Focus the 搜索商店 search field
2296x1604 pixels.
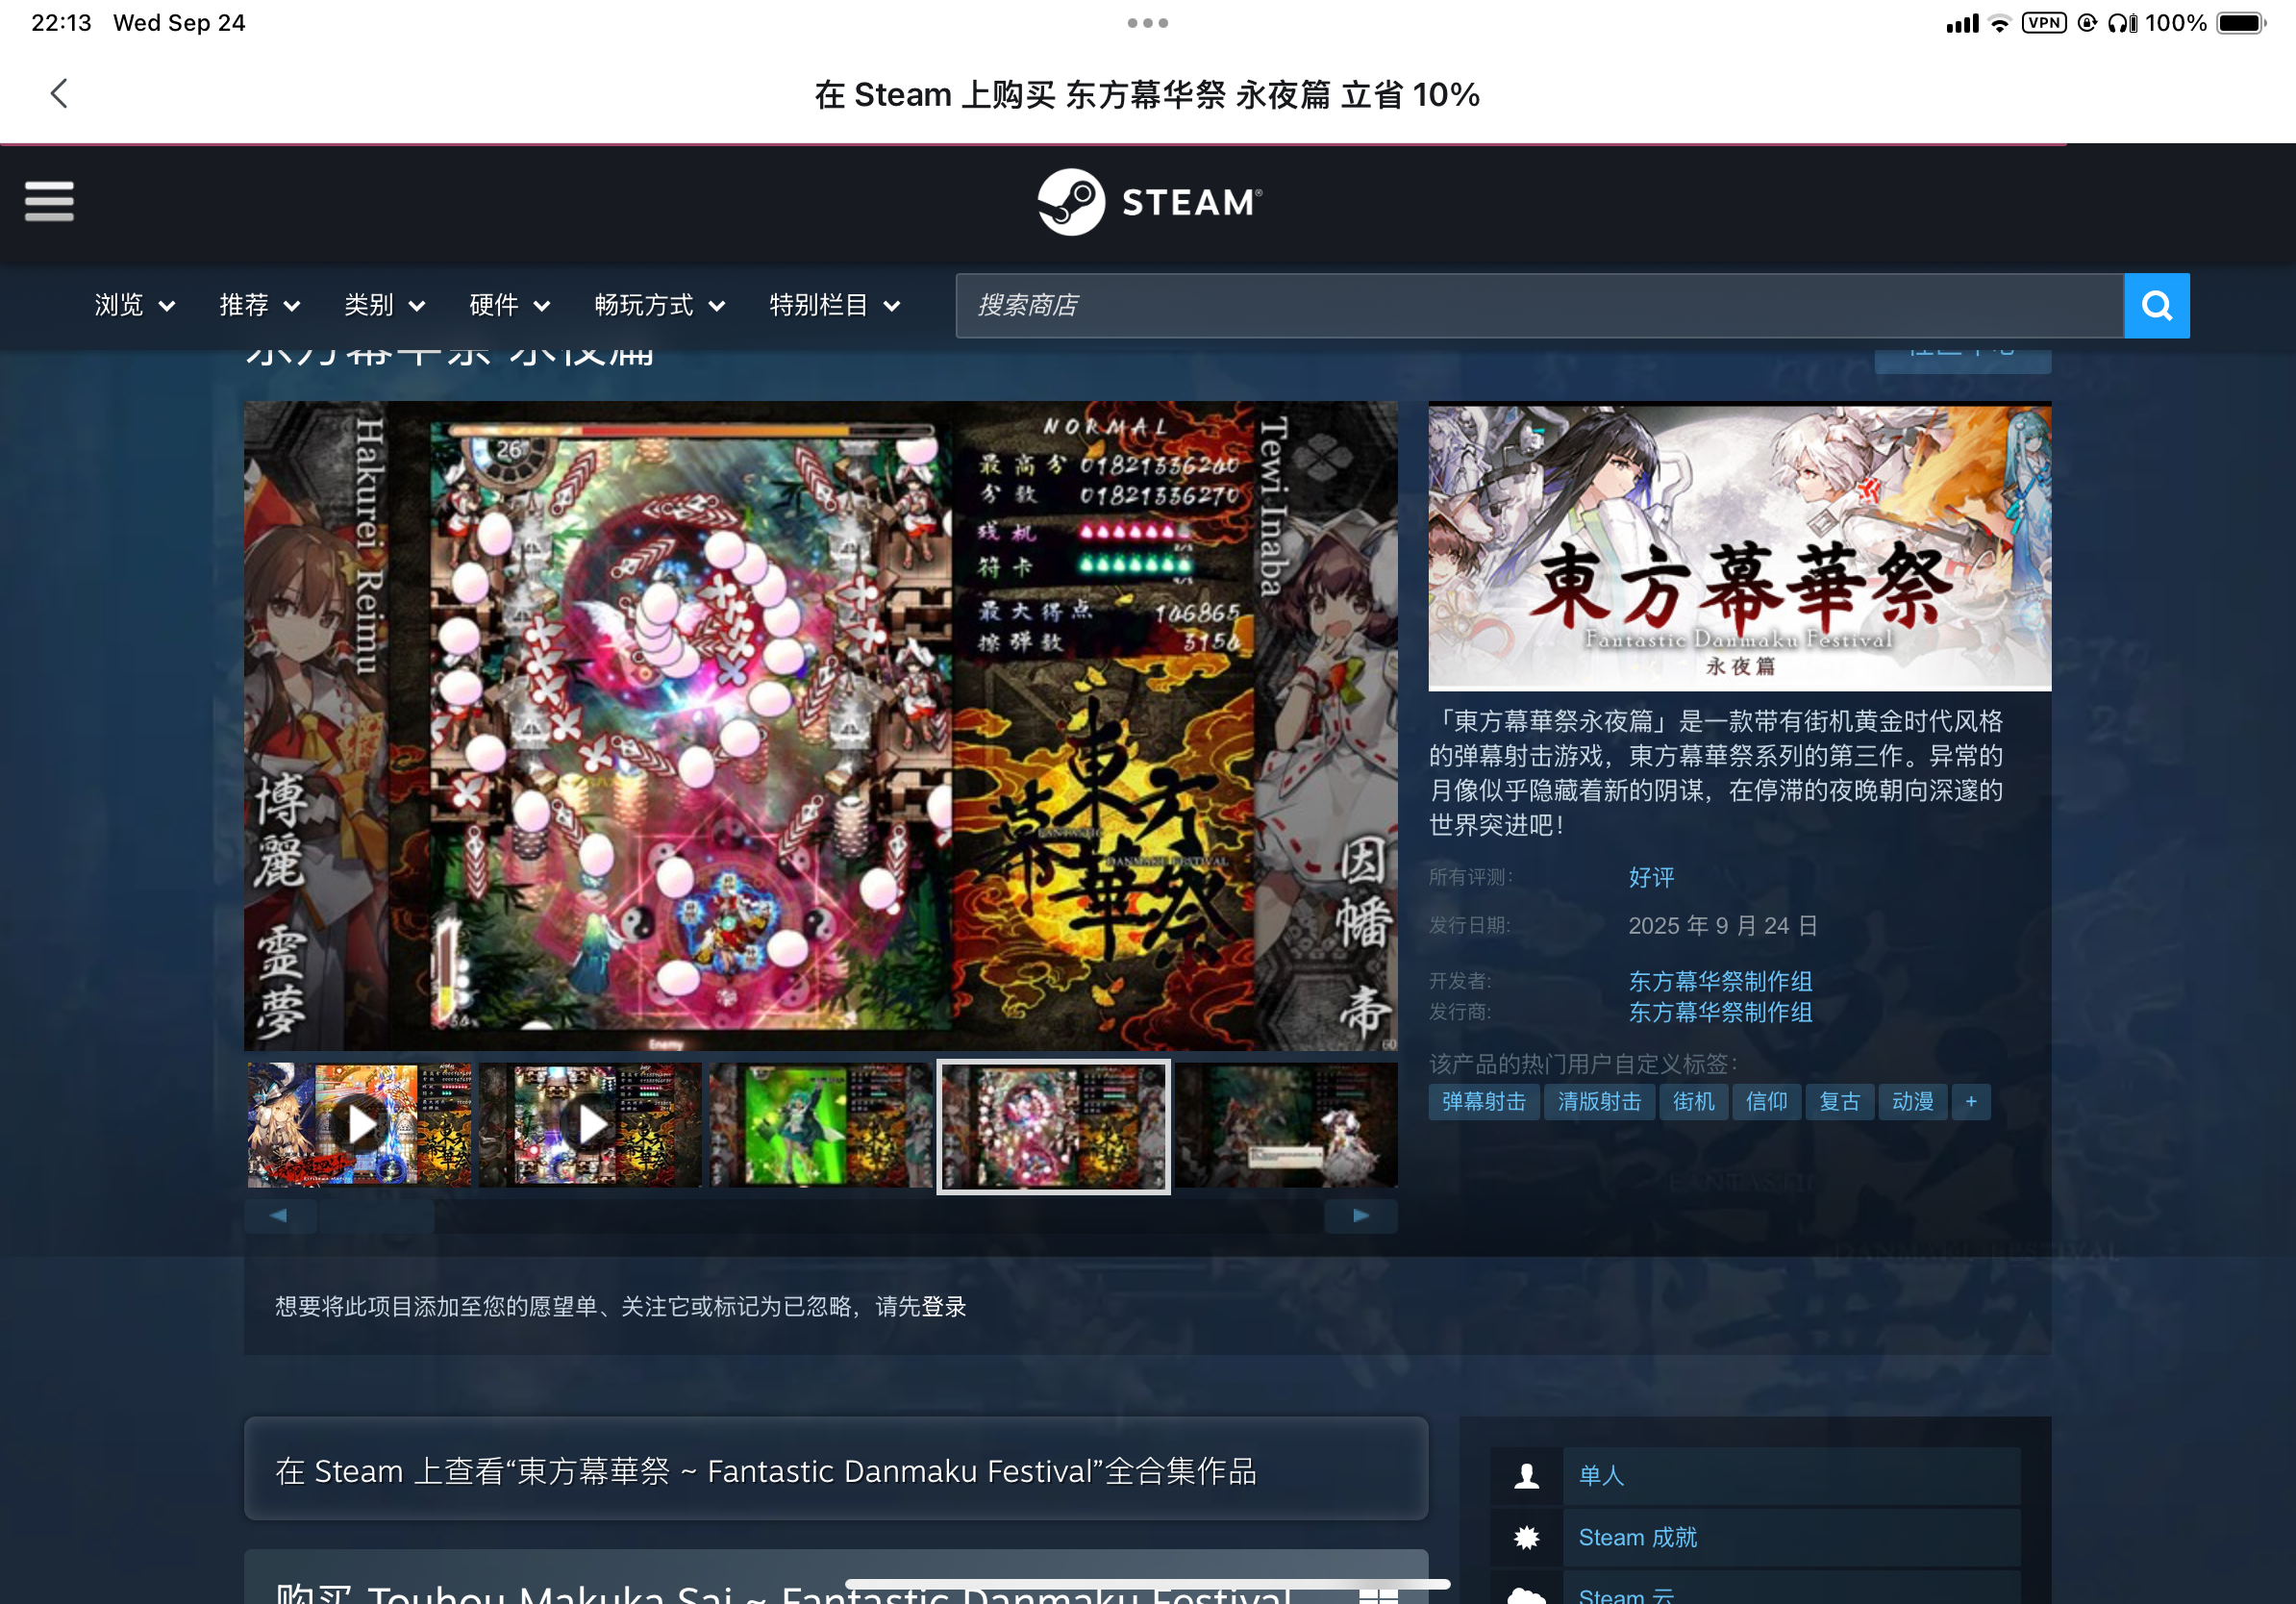tap(1539, 305)
